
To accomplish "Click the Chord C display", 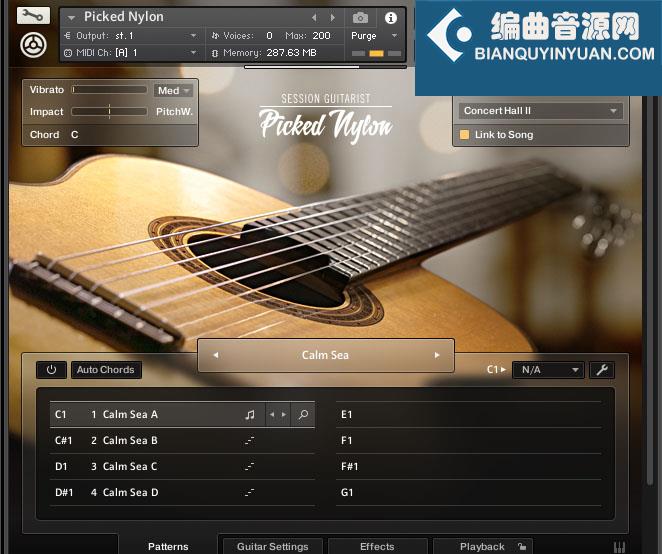I will click(x=110, y=135).
